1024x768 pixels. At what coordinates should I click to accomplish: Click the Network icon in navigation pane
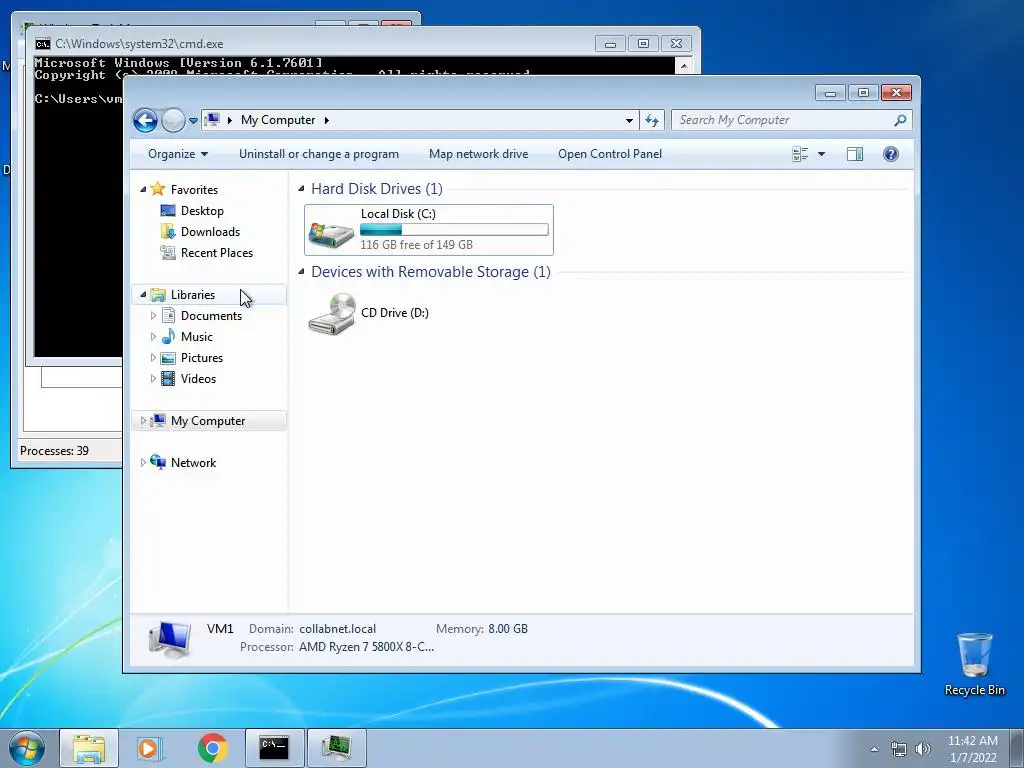[157, 462]
